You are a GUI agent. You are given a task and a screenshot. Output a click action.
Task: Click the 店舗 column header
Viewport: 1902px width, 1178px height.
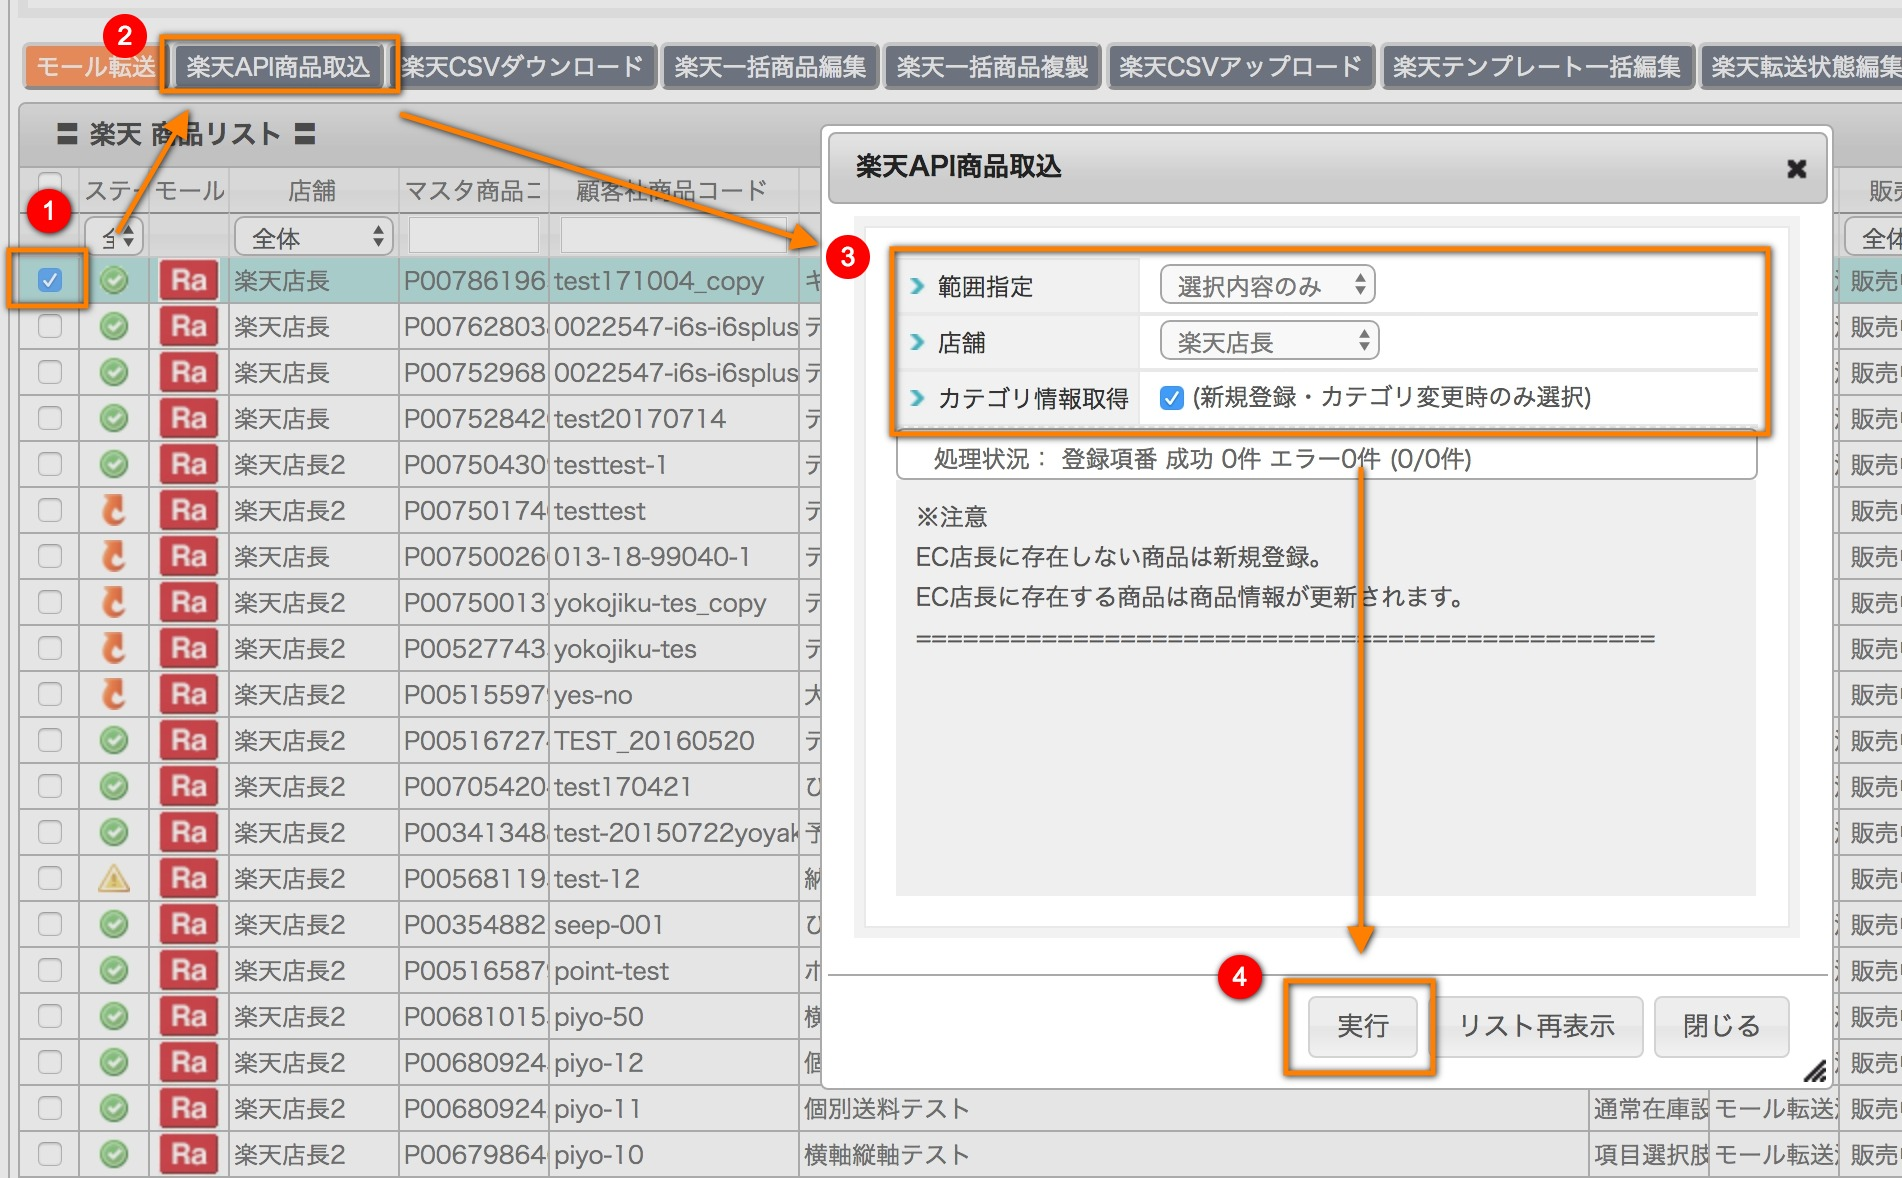[x=312, y=190]
